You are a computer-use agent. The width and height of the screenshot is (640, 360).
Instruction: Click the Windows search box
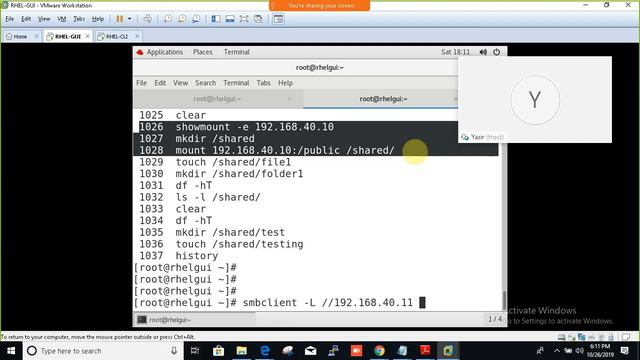pos(102,351)
